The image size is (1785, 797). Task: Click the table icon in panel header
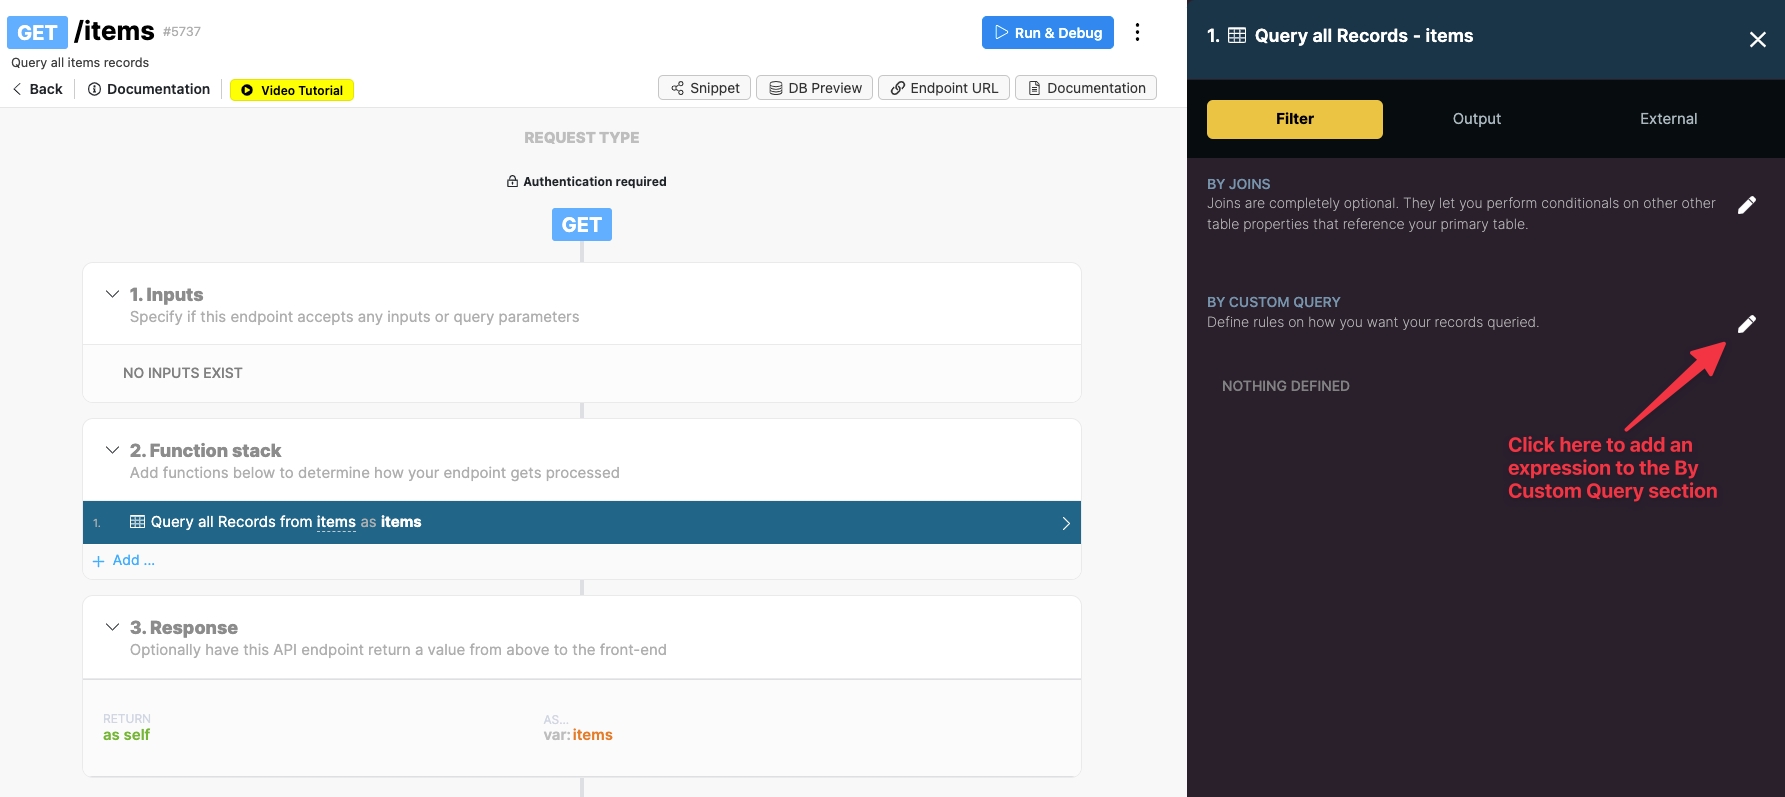click(x=1237, y=36)
